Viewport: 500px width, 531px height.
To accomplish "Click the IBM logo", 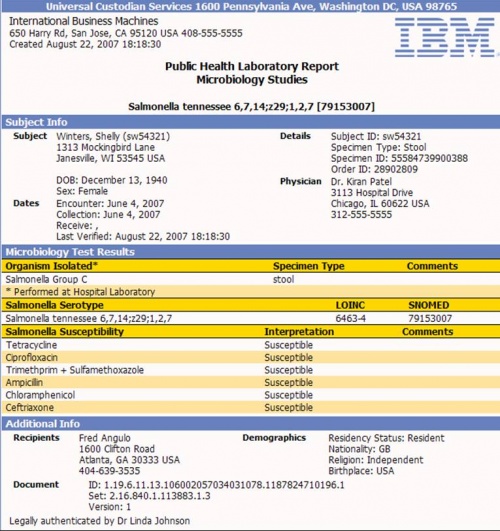I will [445, 37].
